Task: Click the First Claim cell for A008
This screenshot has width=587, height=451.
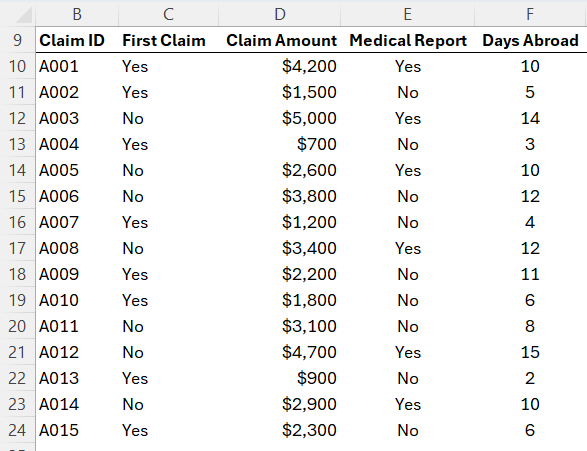Action: pos(168,248)
